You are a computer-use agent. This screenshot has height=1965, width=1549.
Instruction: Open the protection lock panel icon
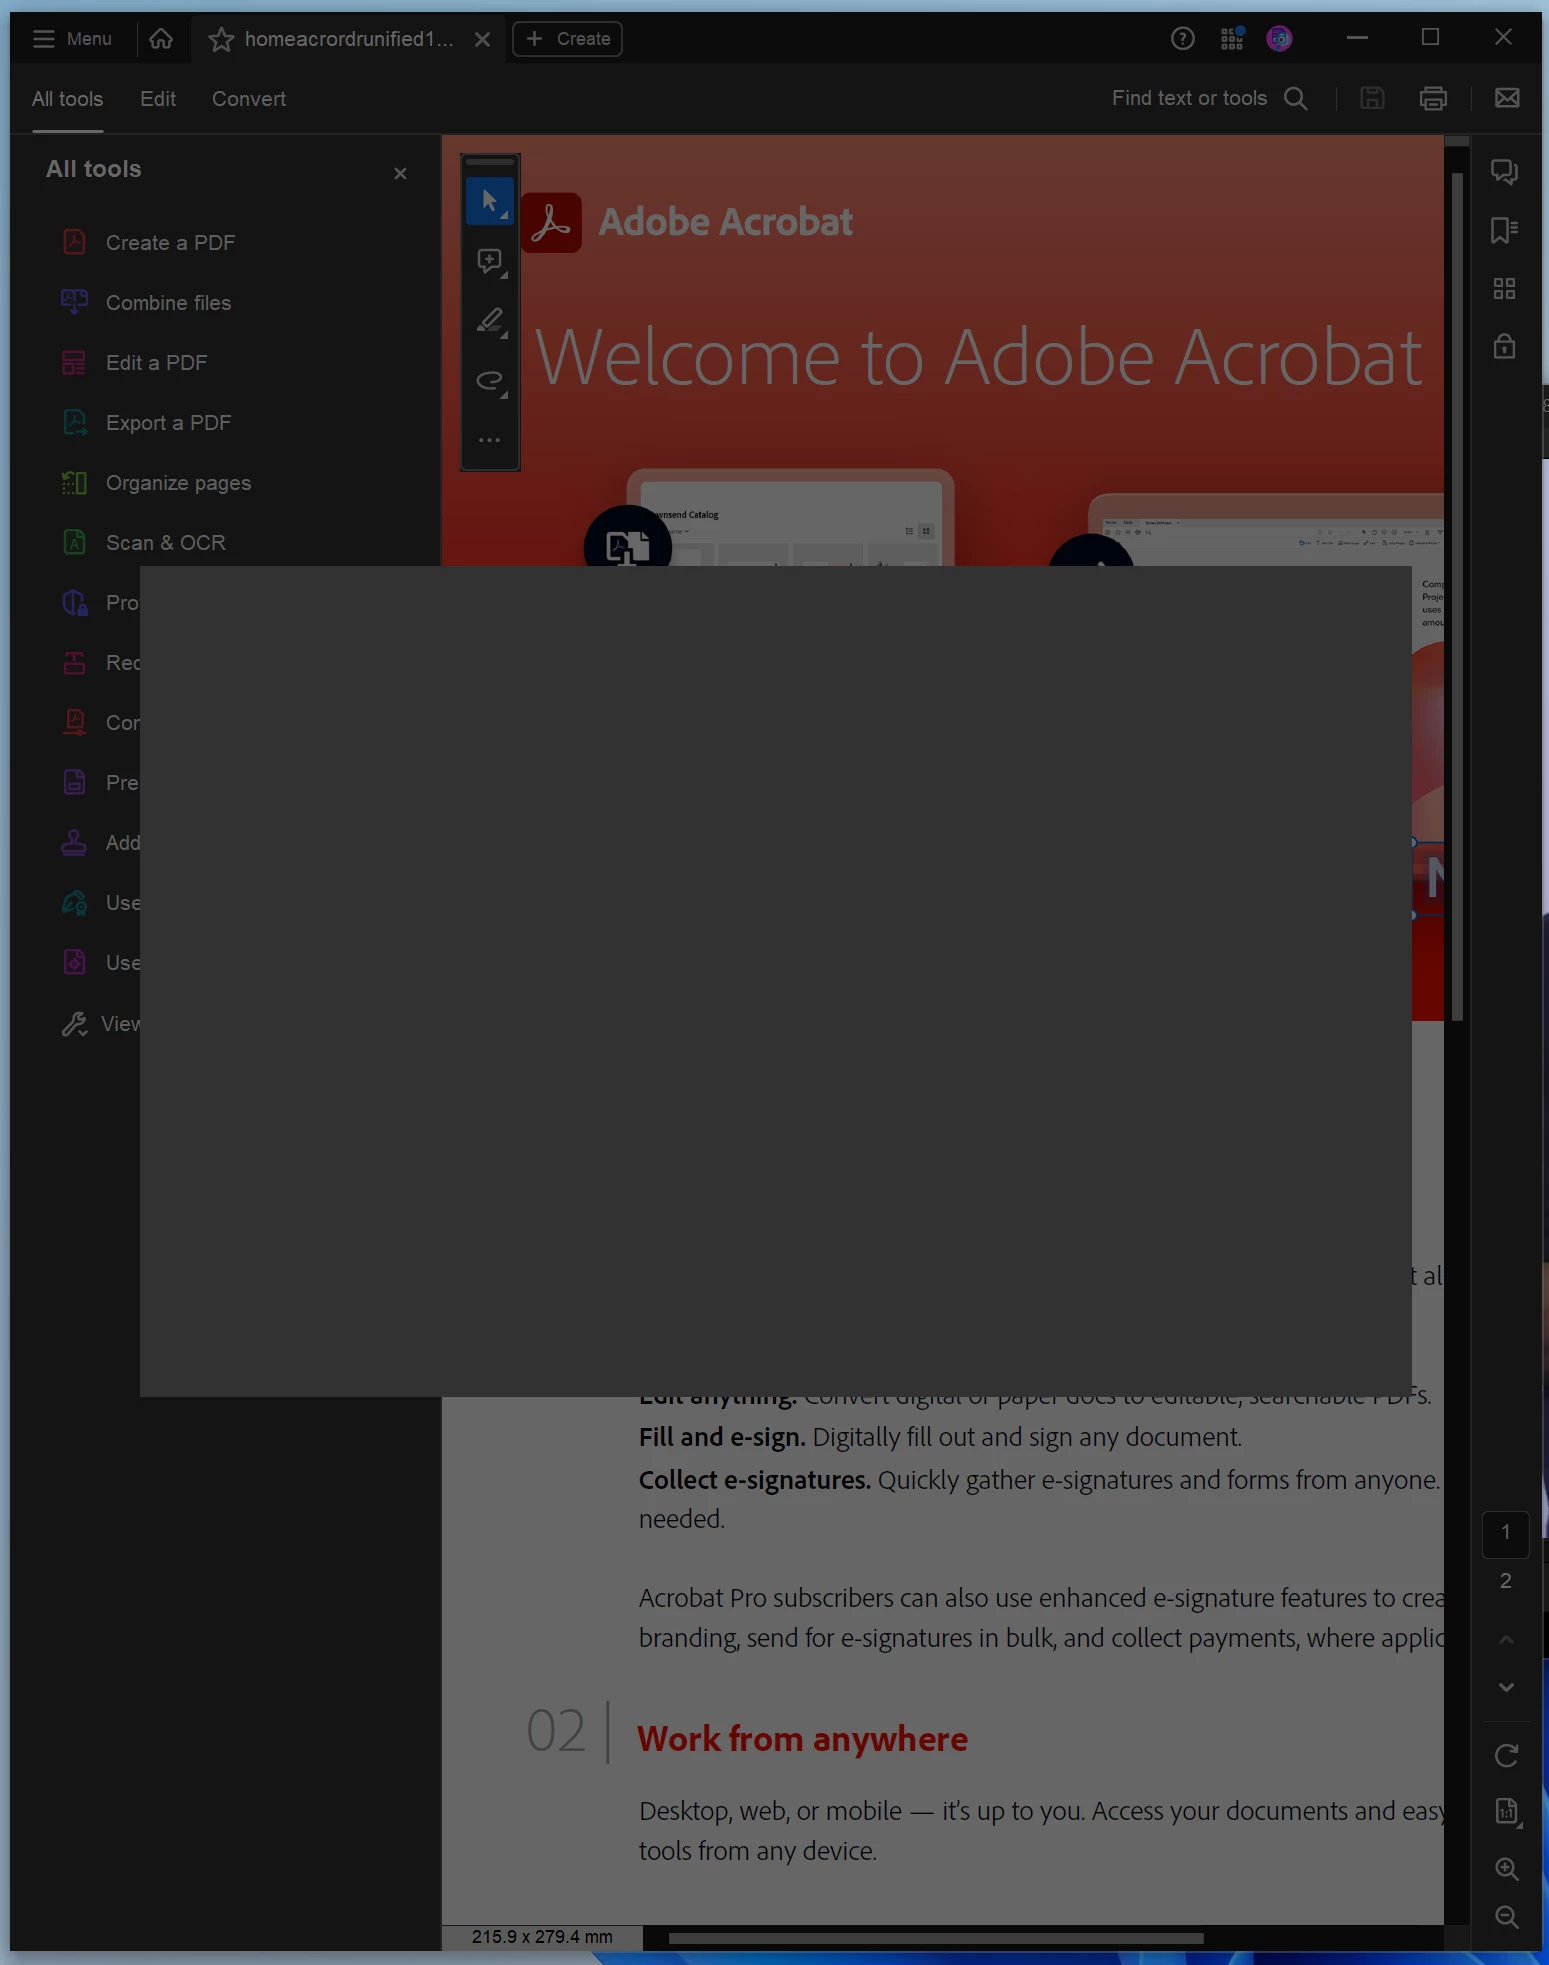coord(1504,346)
